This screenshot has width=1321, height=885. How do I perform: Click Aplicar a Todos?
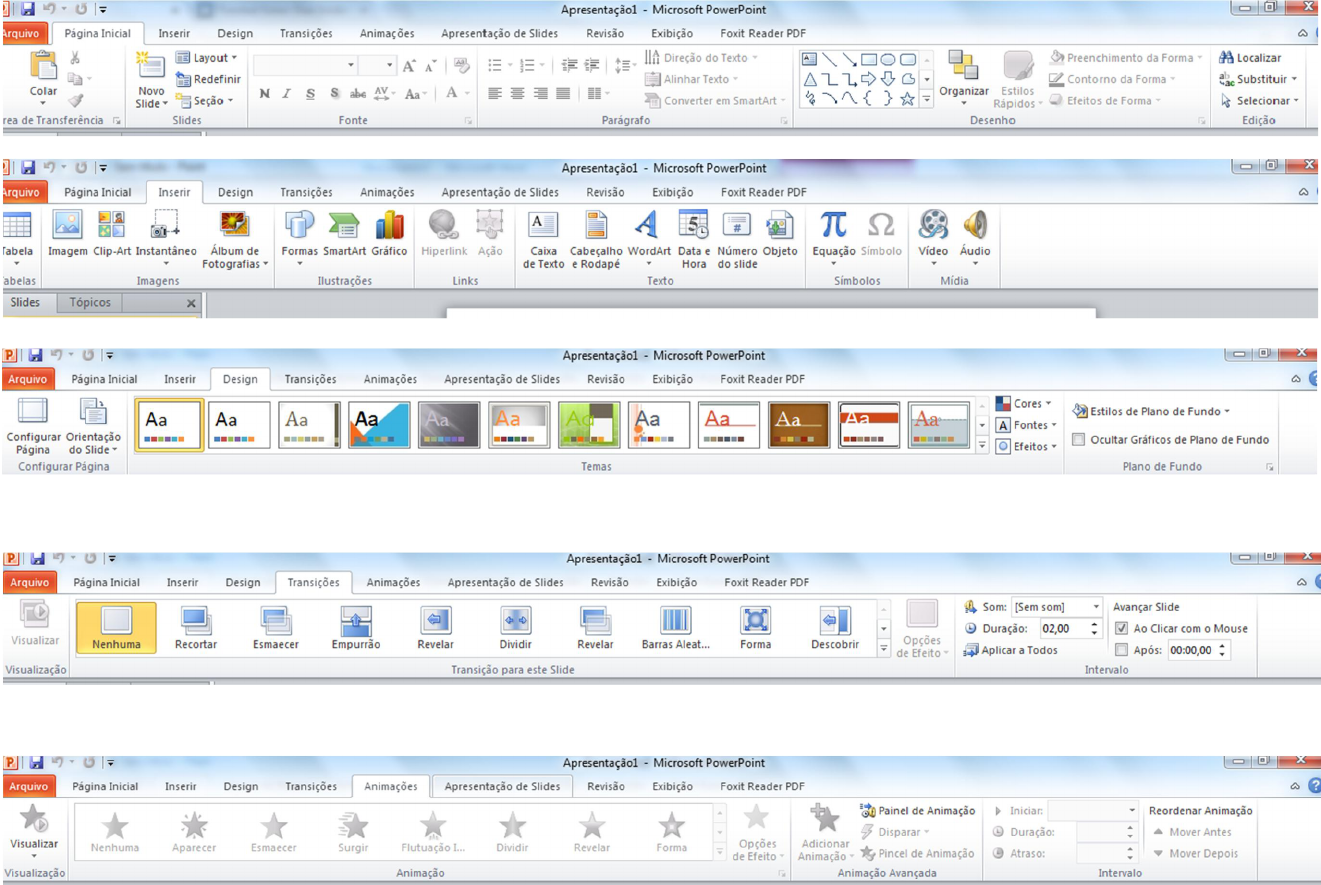tap(1010, 650)
